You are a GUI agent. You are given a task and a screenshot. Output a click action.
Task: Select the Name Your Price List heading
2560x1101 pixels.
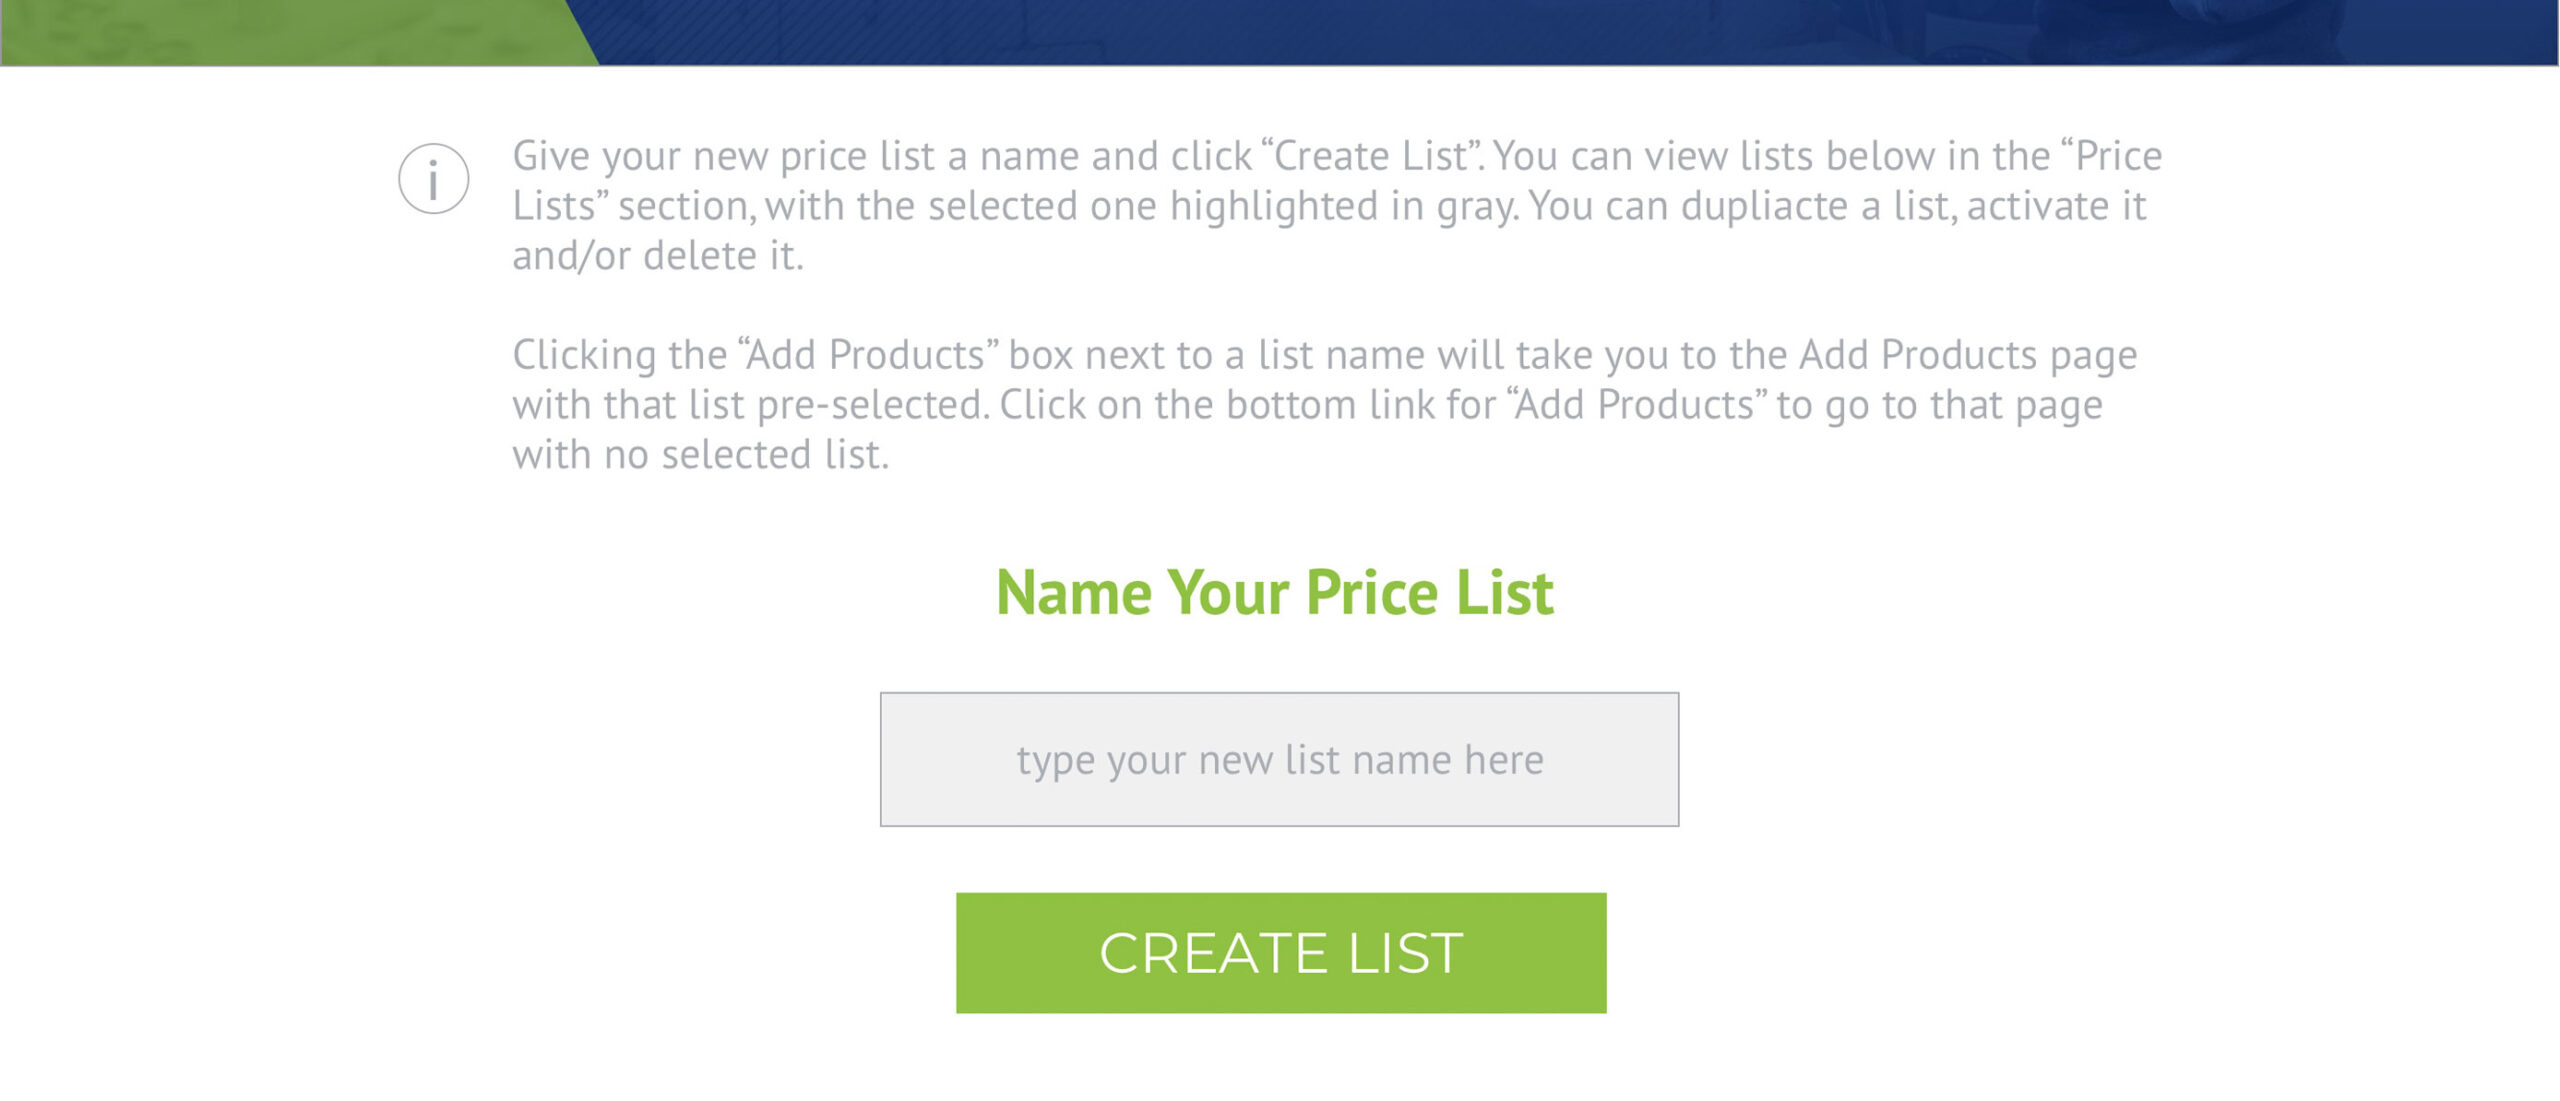[1275, 592]
